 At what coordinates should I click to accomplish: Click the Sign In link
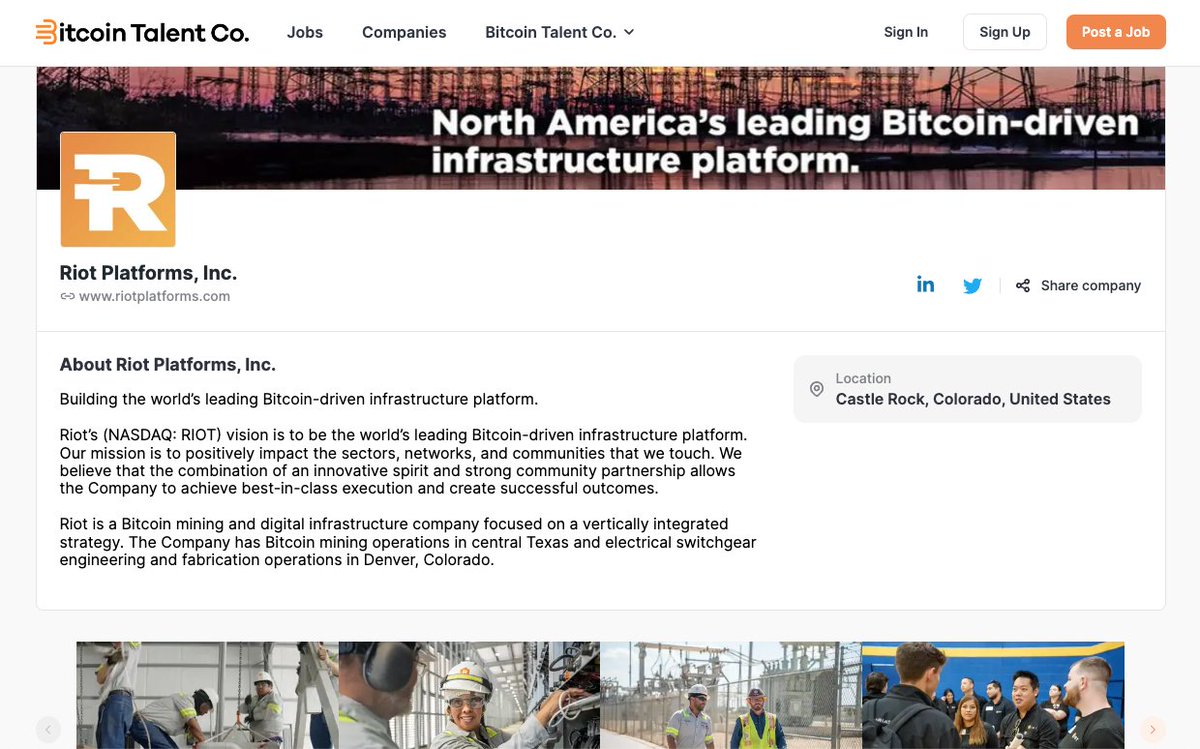pos(906,32)
